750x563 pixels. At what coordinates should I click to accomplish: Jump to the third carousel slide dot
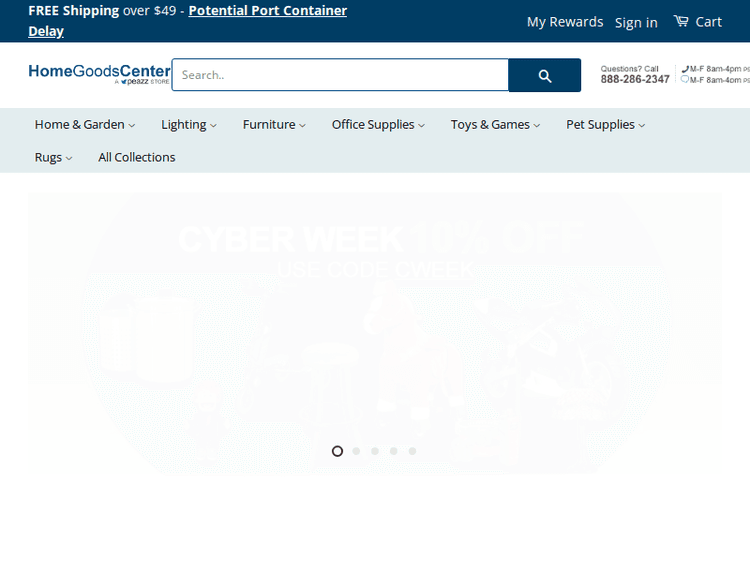pos(375,451)
